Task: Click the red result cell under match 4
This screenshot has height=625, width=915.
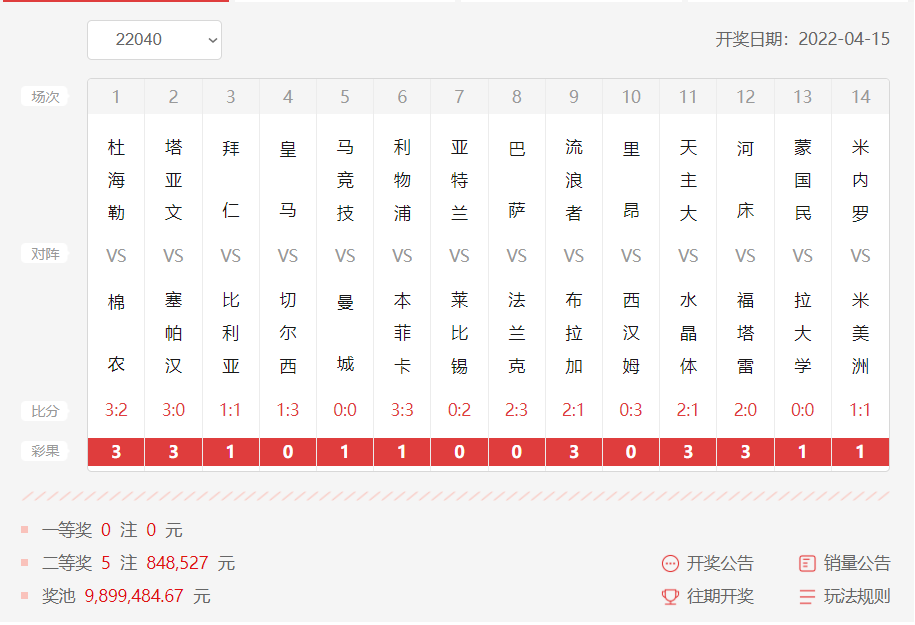Action: coord(288,452)
